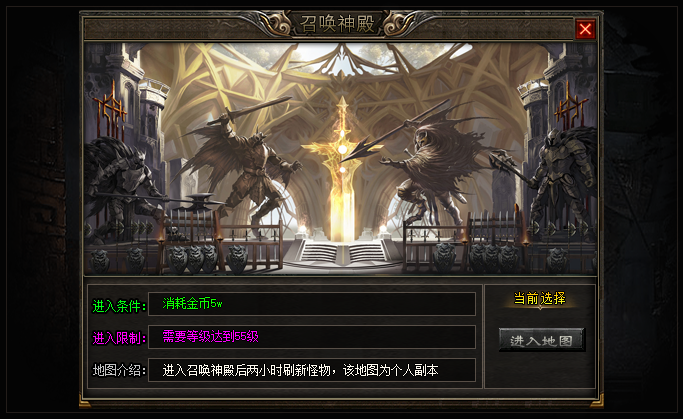The width and height of the screenshot is (683, 419).
Task: Click the 地图介绍 label
Action: [119, 370]
